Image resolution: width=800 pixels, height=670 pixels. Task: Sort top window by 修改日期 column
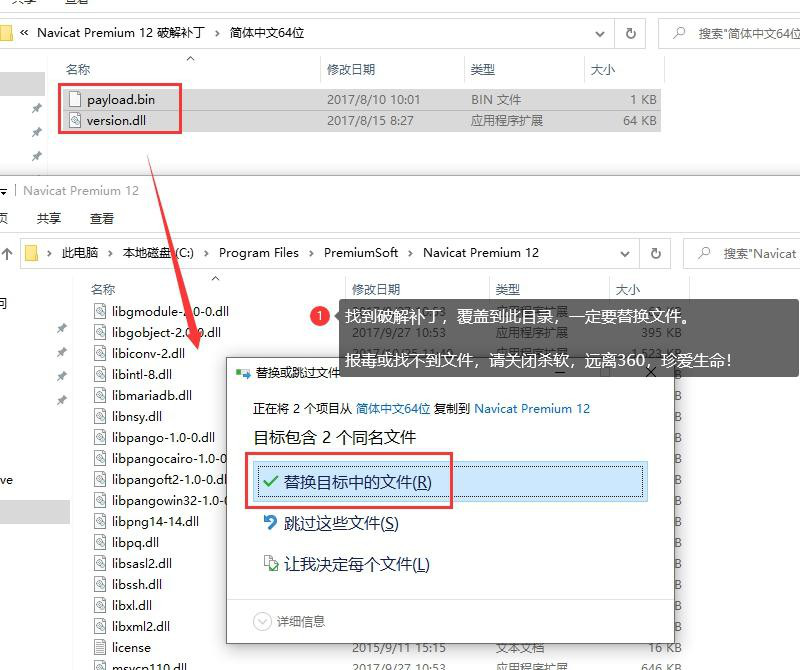click(351, 69)
